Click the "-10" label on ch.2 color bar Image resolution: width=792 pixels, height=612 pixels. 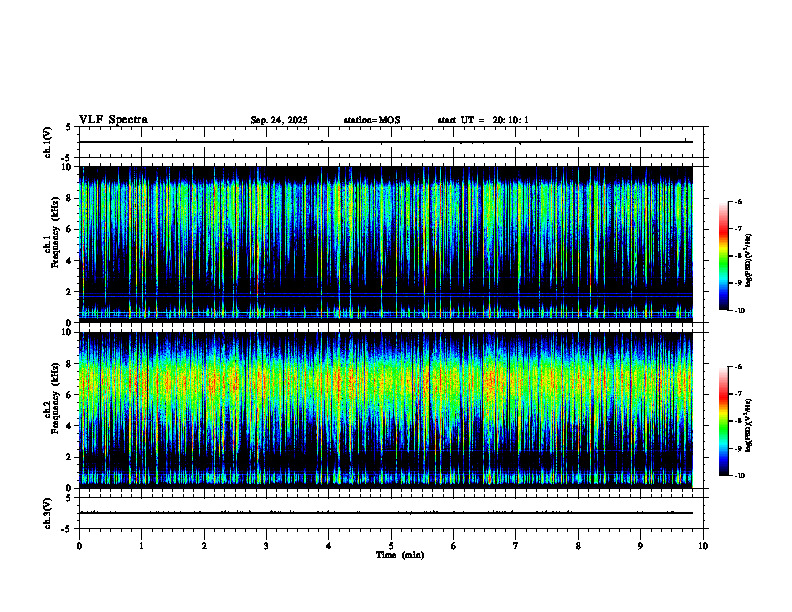click(739, 476)
